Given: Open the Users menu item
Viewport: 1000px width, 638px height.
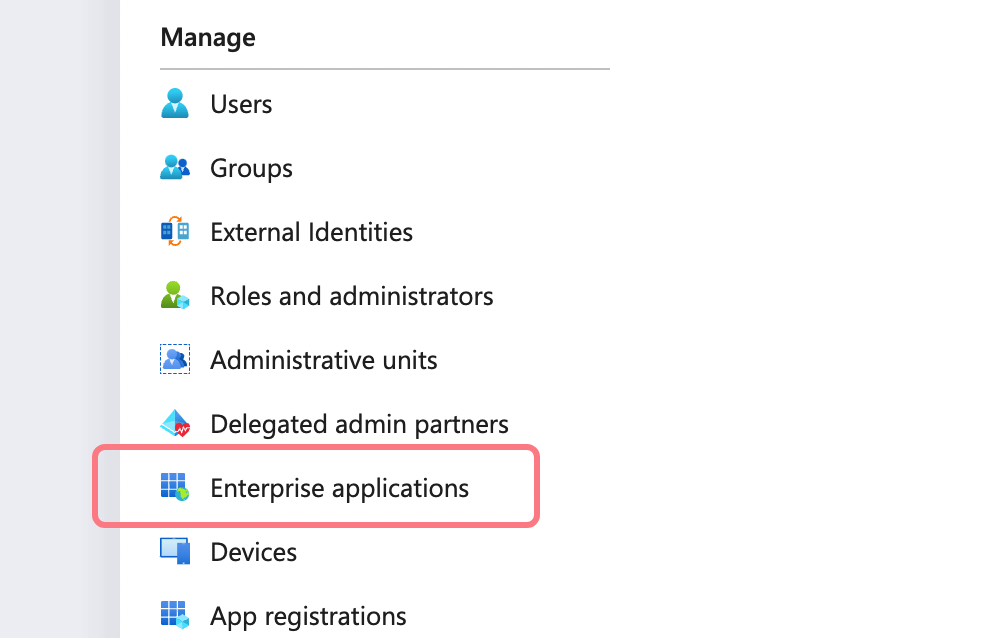Looking at the screenshot, I should (x=241, y=104).
